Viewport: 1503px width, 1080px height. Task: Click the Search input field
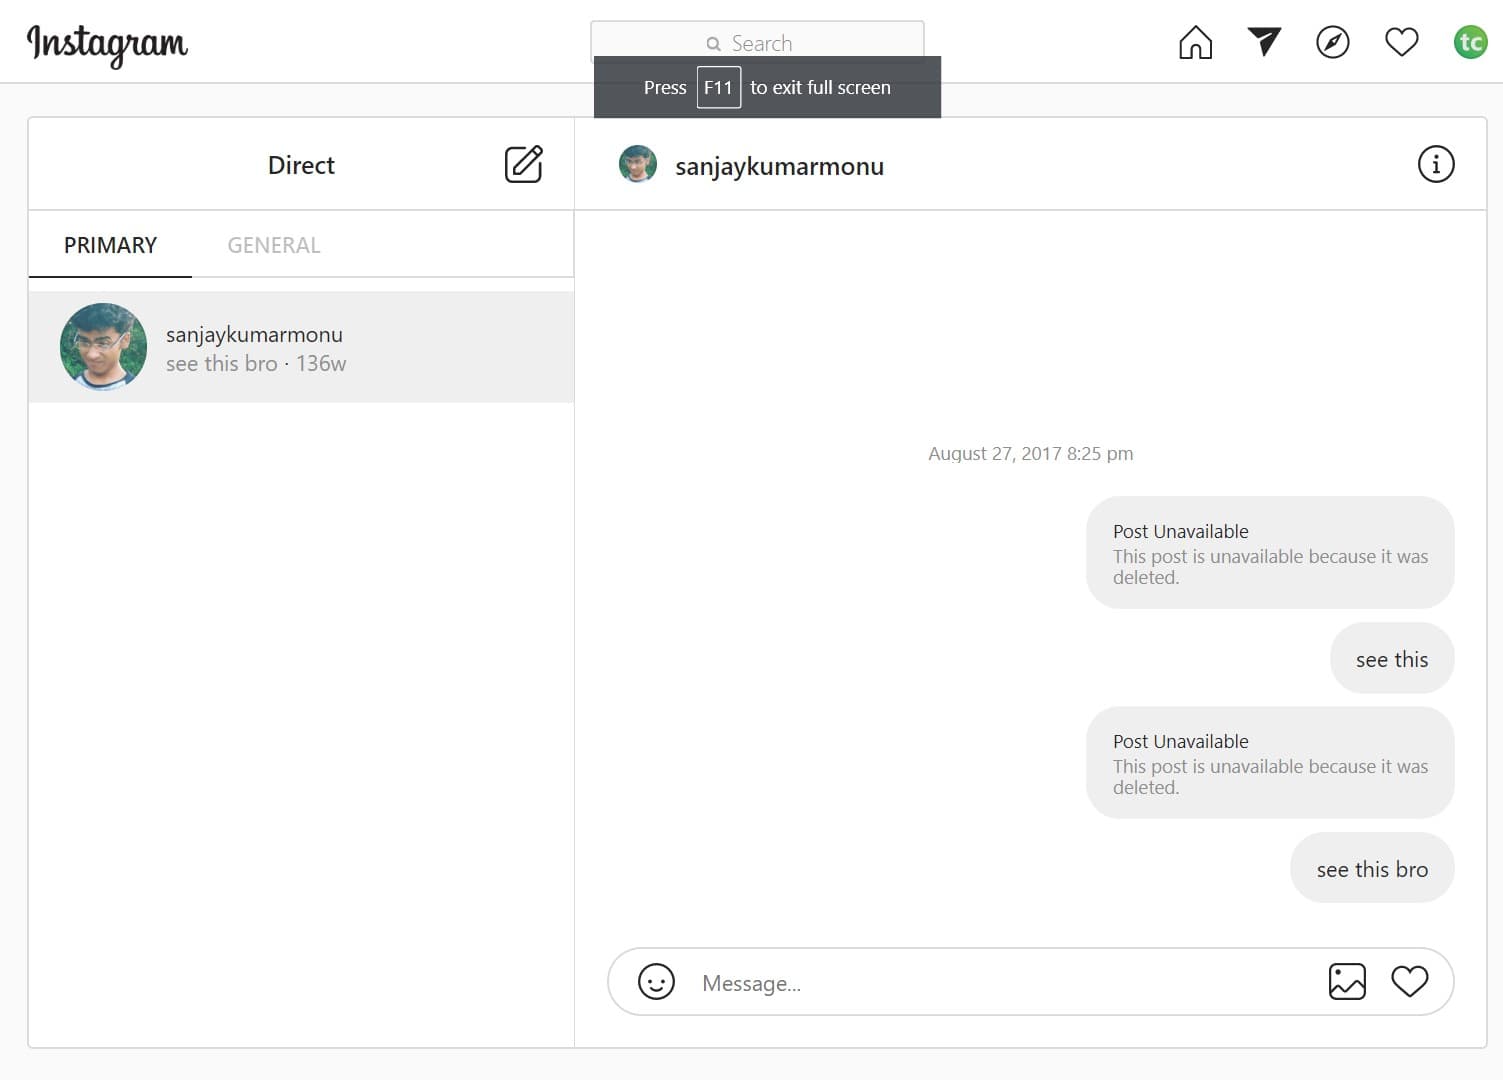point(757,40)
